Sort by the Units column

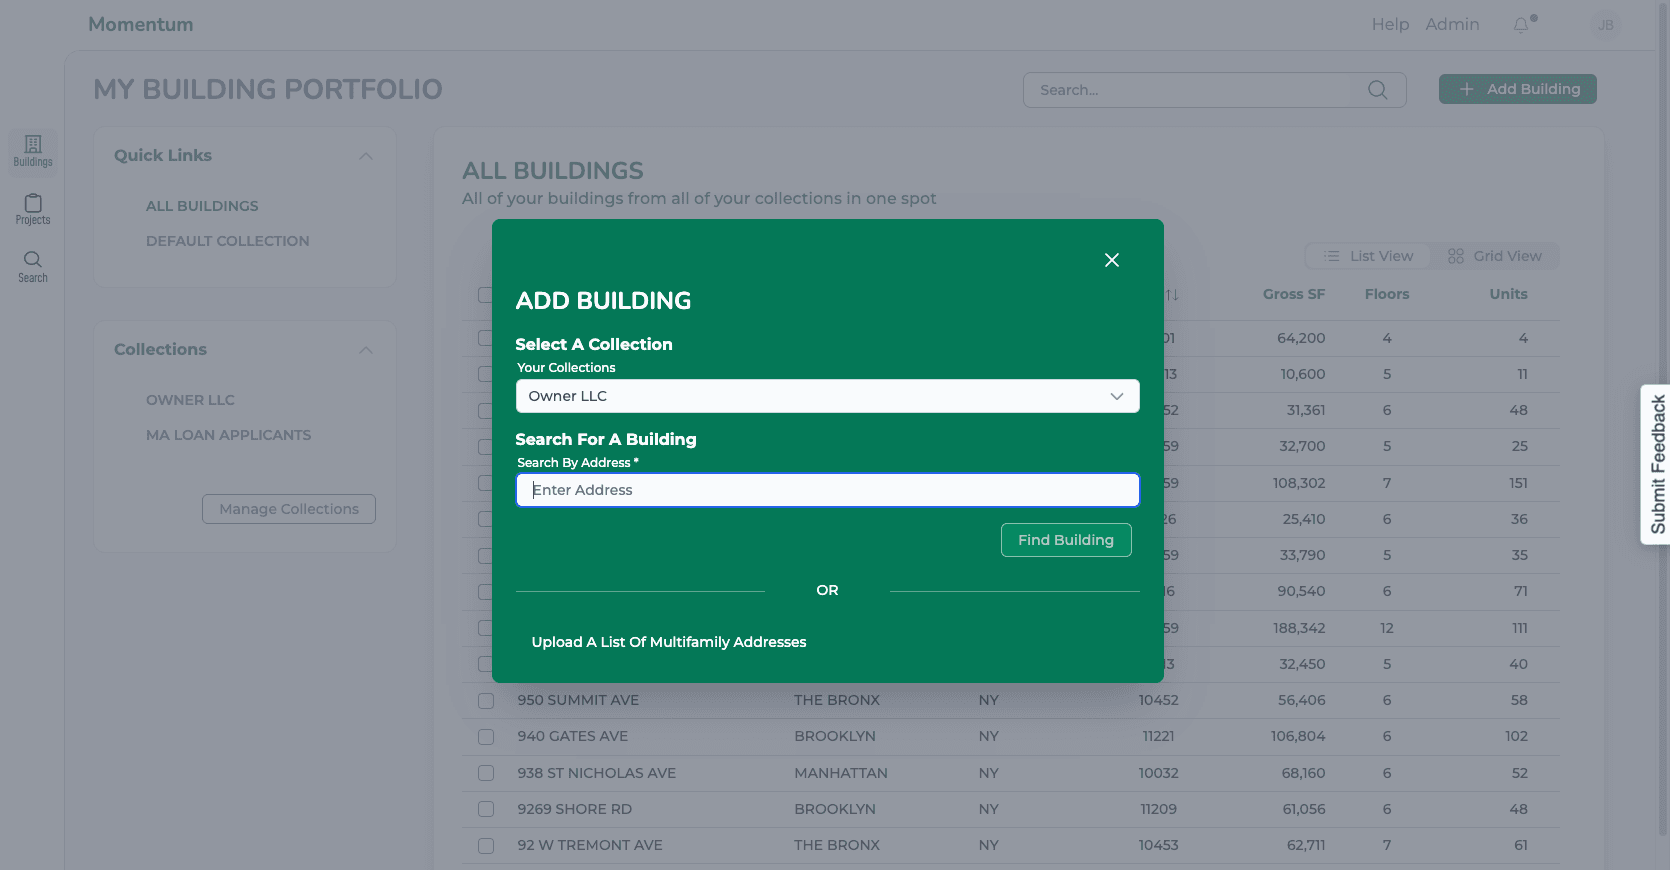pos(1509,294)
